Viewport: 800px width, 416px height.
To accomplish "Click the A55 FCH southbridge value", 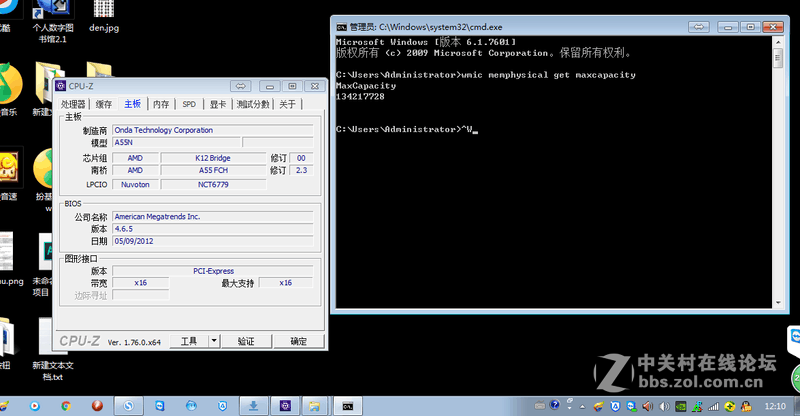I will pos(213,170).
